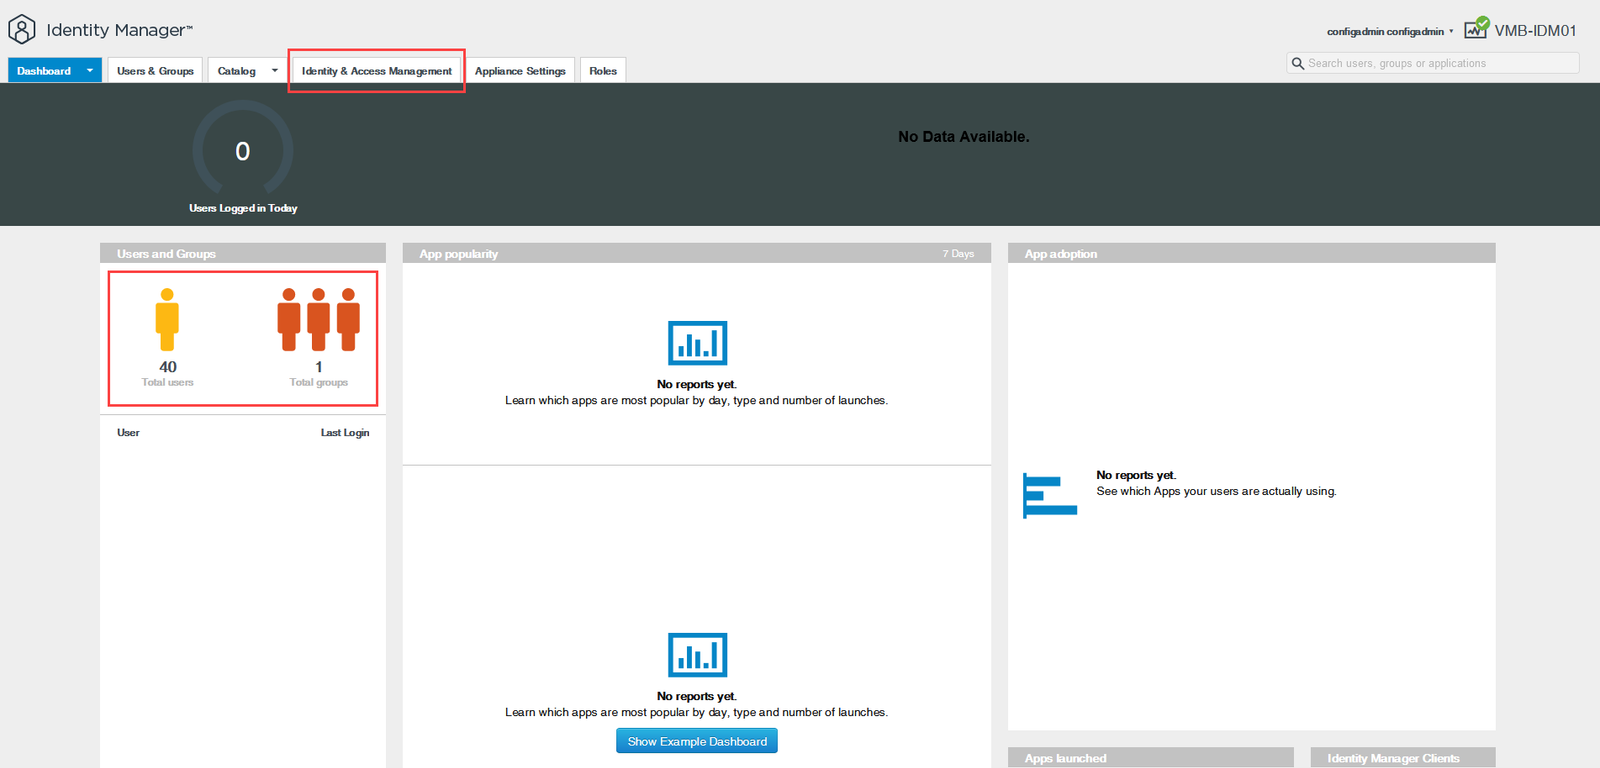This screenshot has height=768, width=1600.
Task: Click the system health monitor icon
Action: (x=1476, y=28)
